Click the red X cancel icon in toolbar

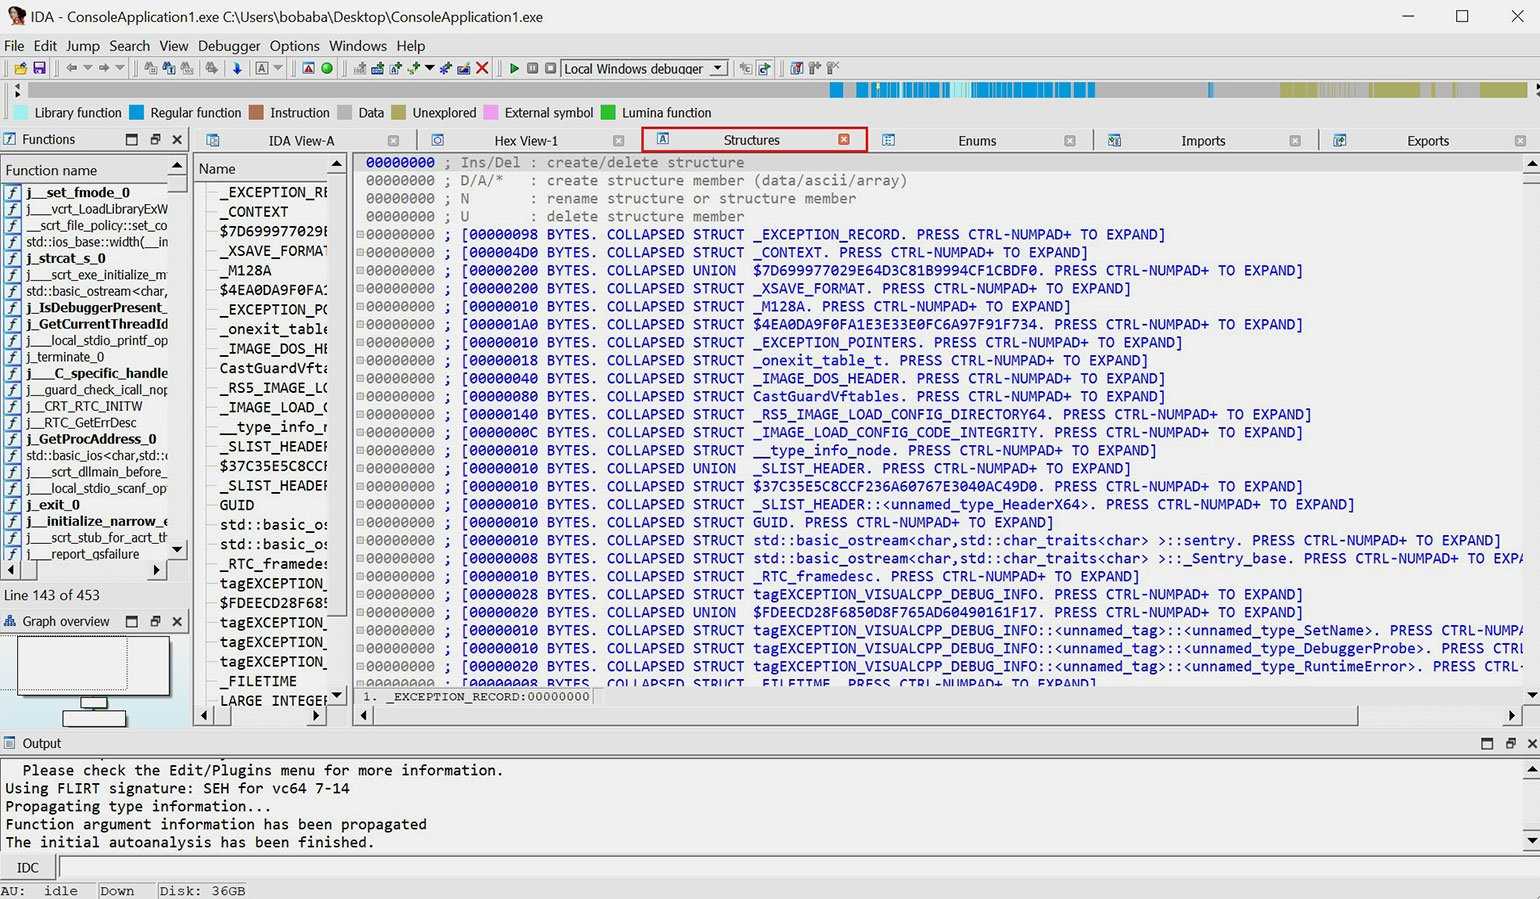tap(482, 68)
